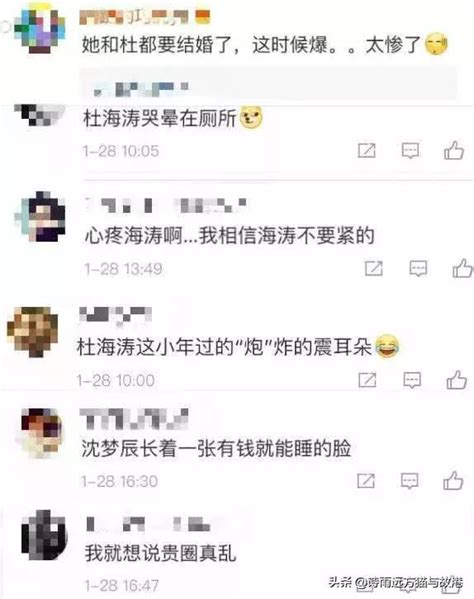Open avatar of 沈梦辰长着一张 commenter
The height and width of the screenshot is (599, 474).
tap(41, 433)
